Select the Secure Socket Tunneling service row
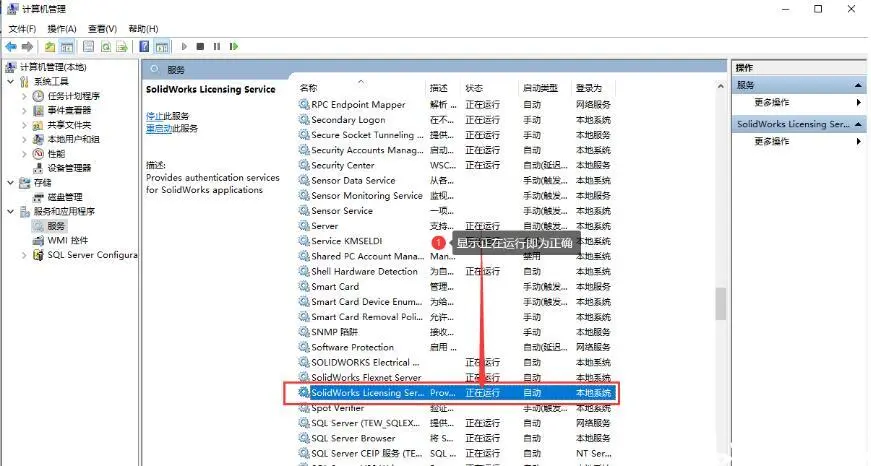 pyautogui.click(x=456, y=135)
